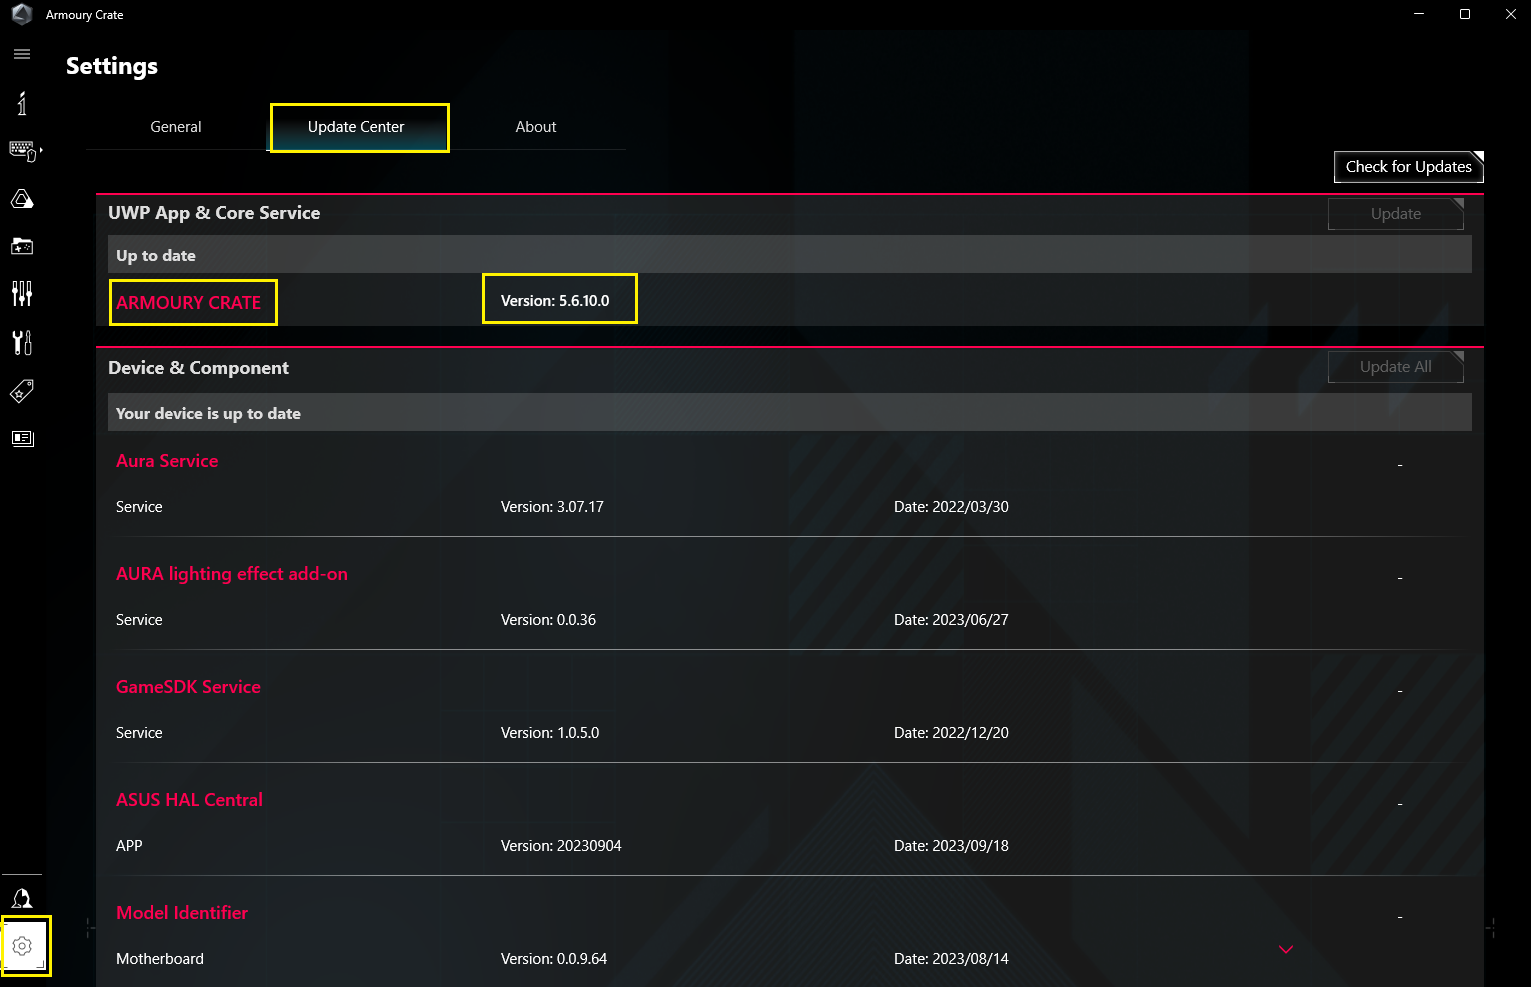Click 'Date: 2022/03/30' text
Viewport: 1531px width, 987px height.
(951, 507)
